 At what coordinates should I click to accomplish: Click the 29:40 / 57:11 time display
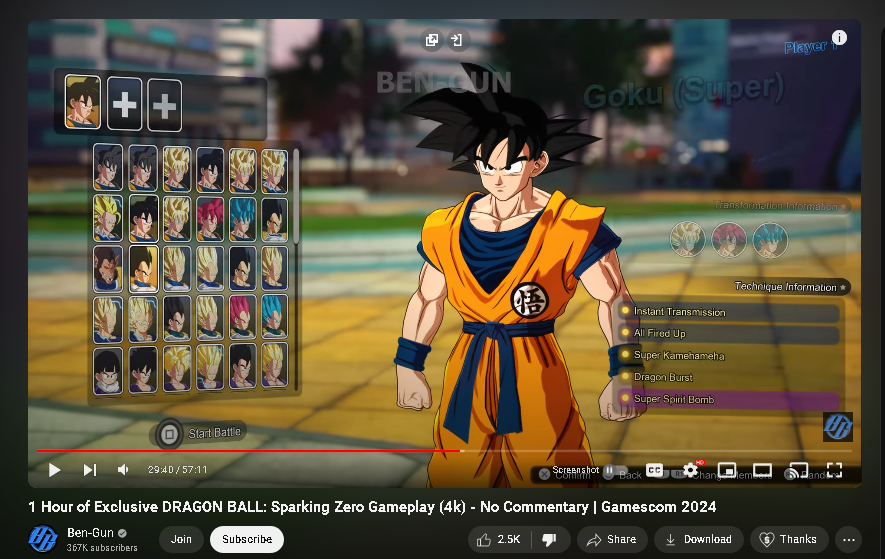(x=177, y=470)
